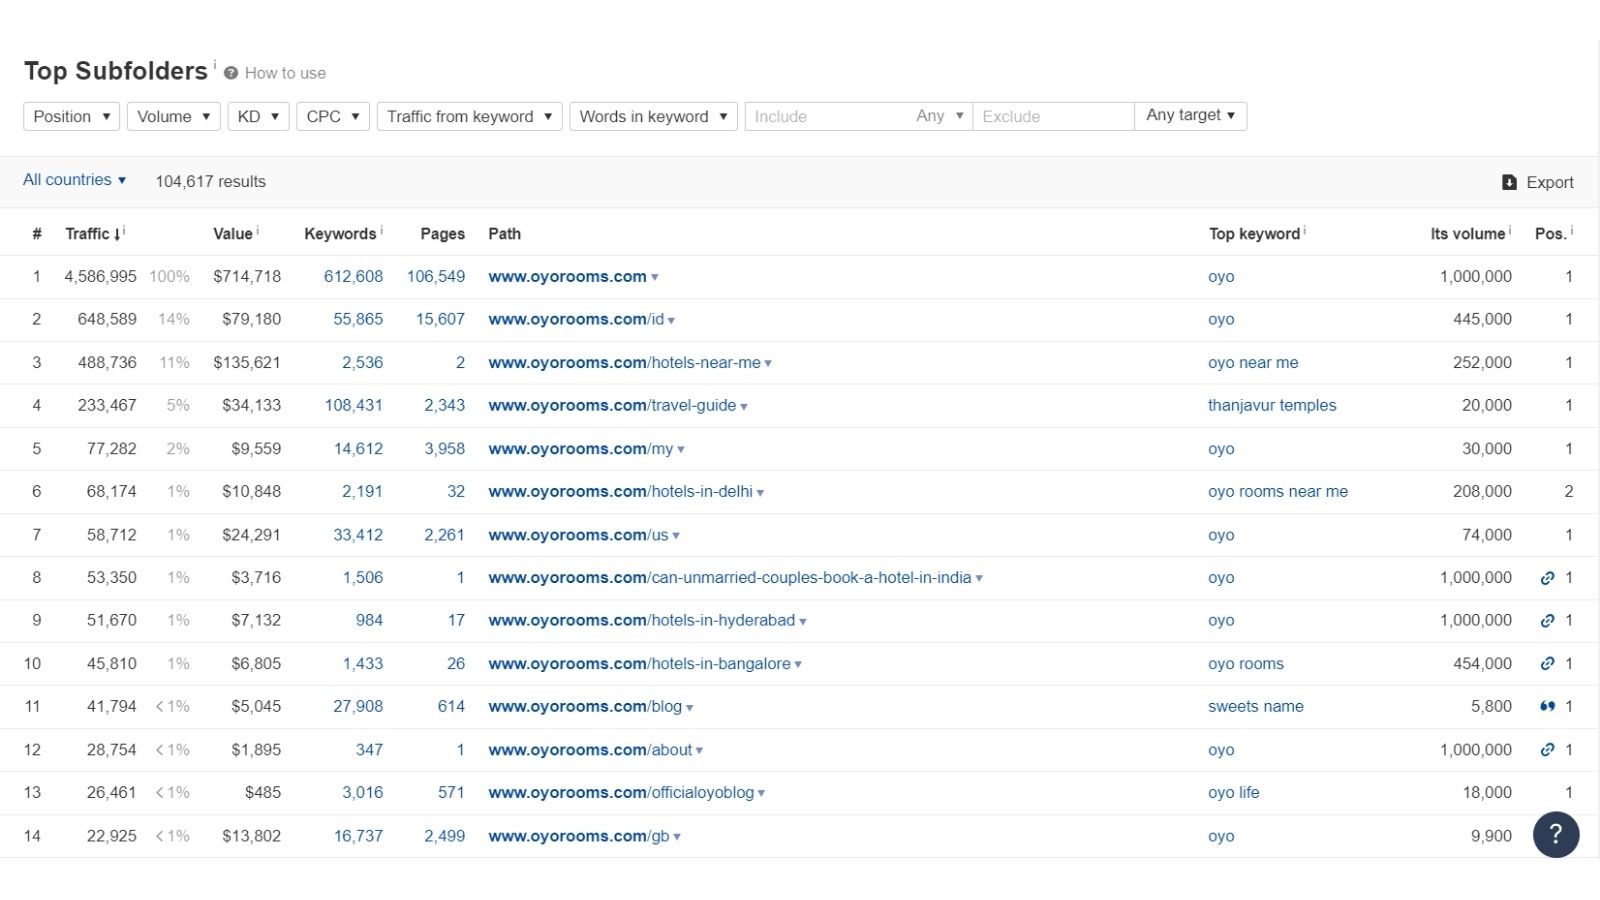Expand www.oyorooms.com/id path menu

point(671,321)
